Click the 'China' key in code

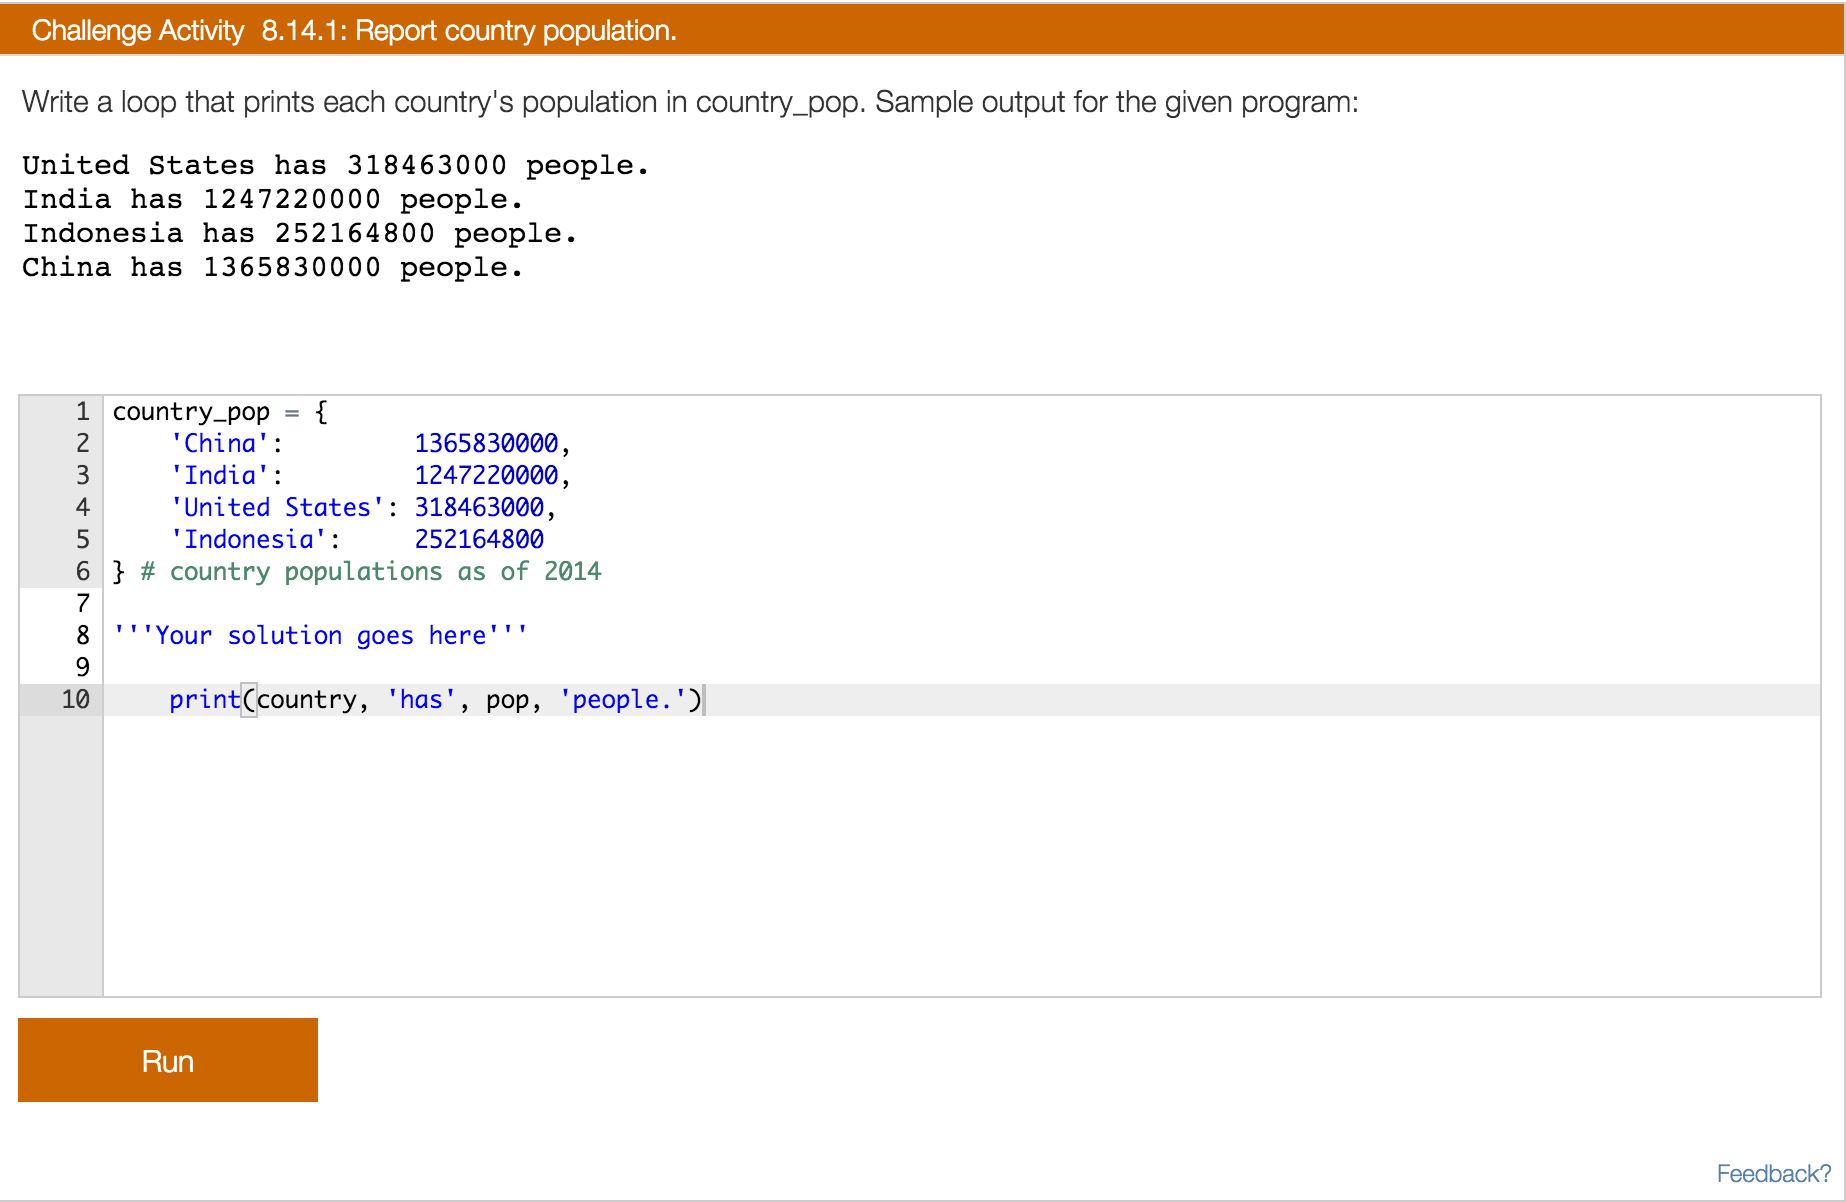(220, 444)
